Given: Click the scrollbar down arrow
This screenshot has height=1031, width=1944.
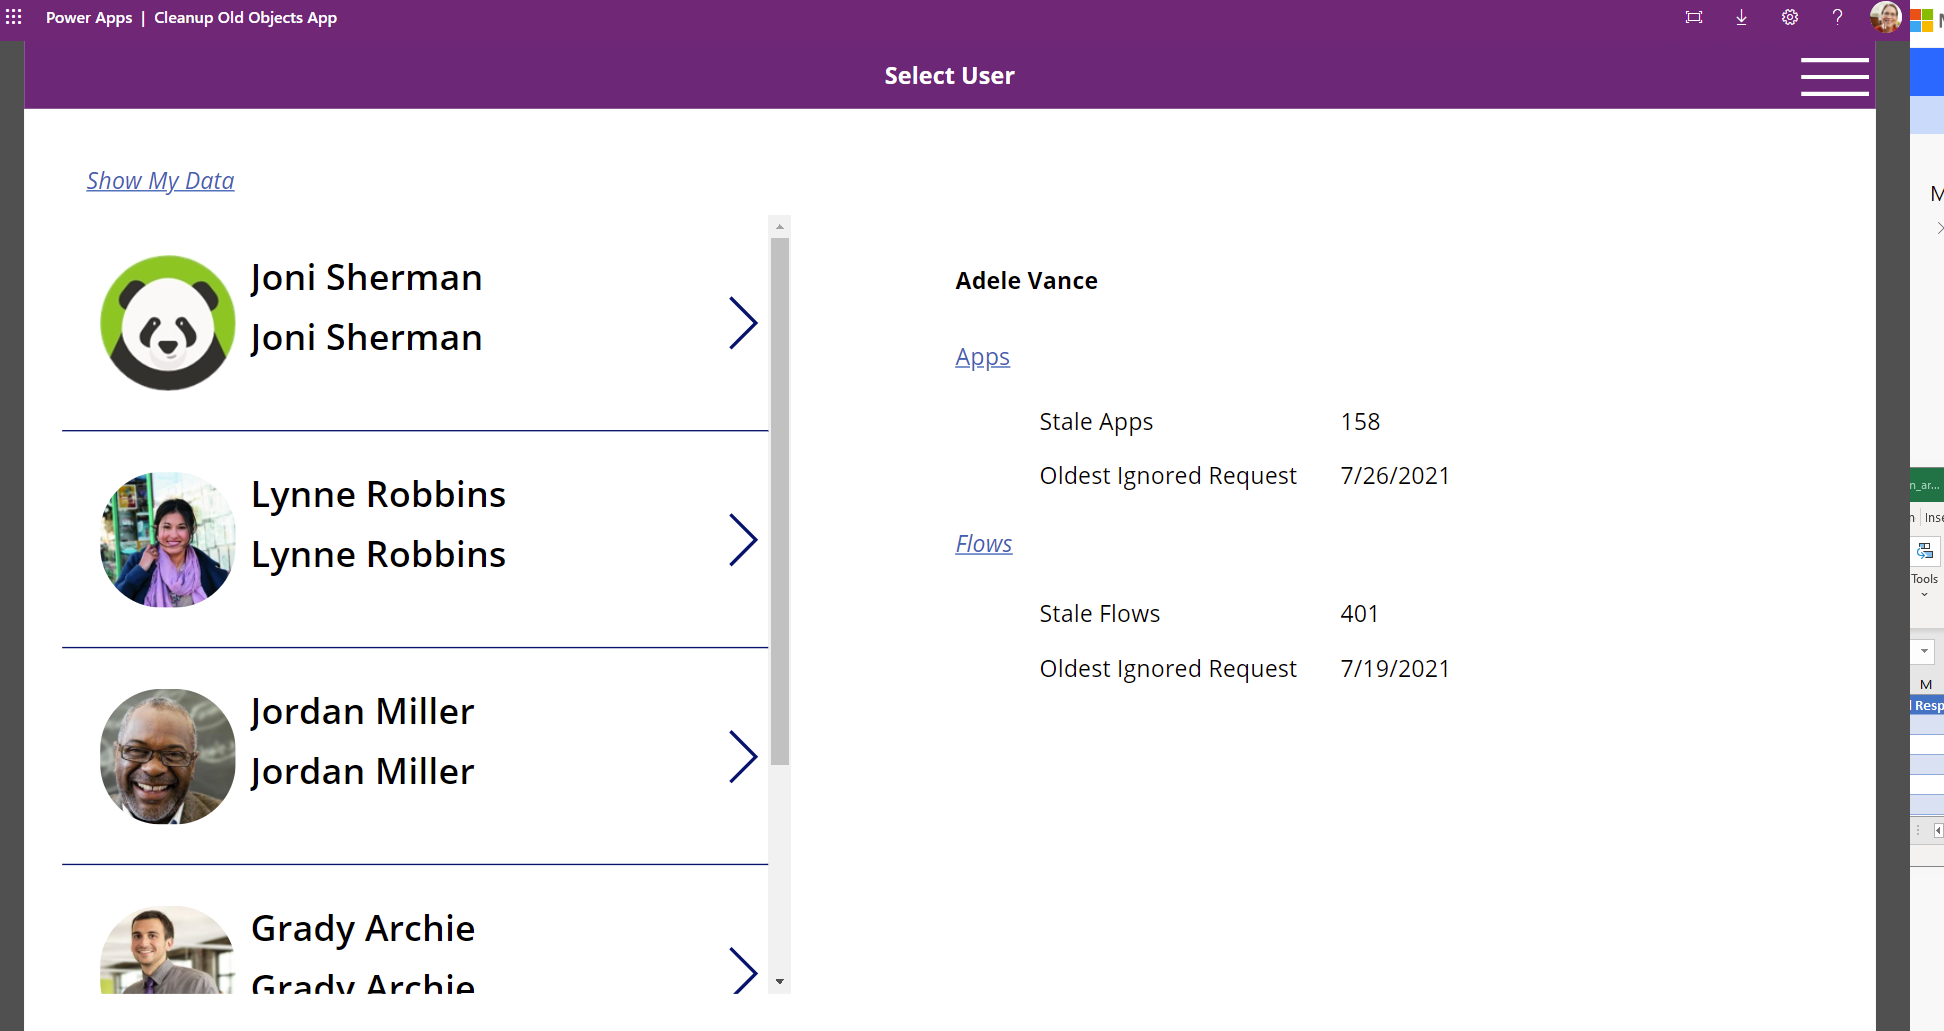Looking at the screenshot, I should pos(779,982).
